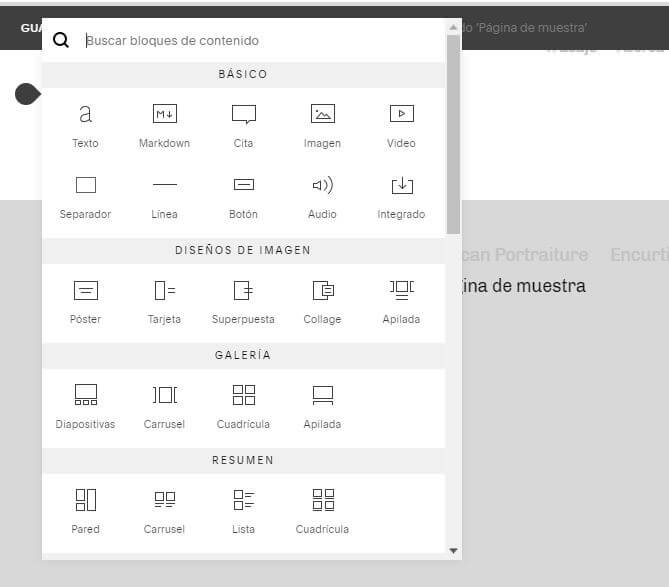
Task: Insert an Integrado embed block
Action: [x=401, y=198]
